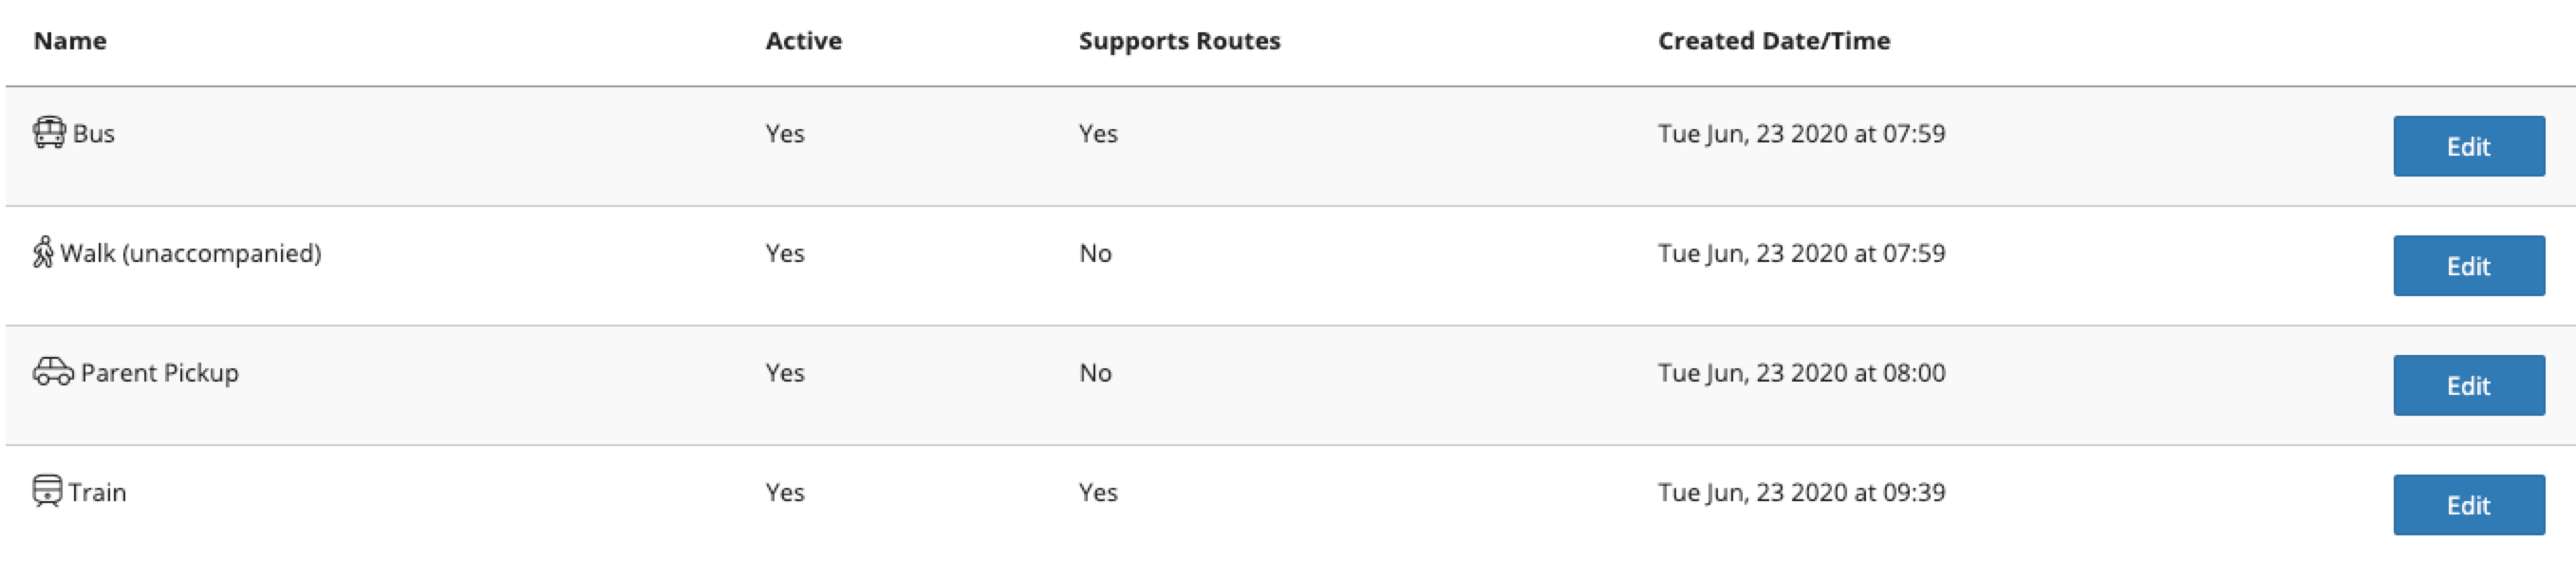Click the Walk (unaccompanied) label

pyautogui.click(x=191, y=253)
